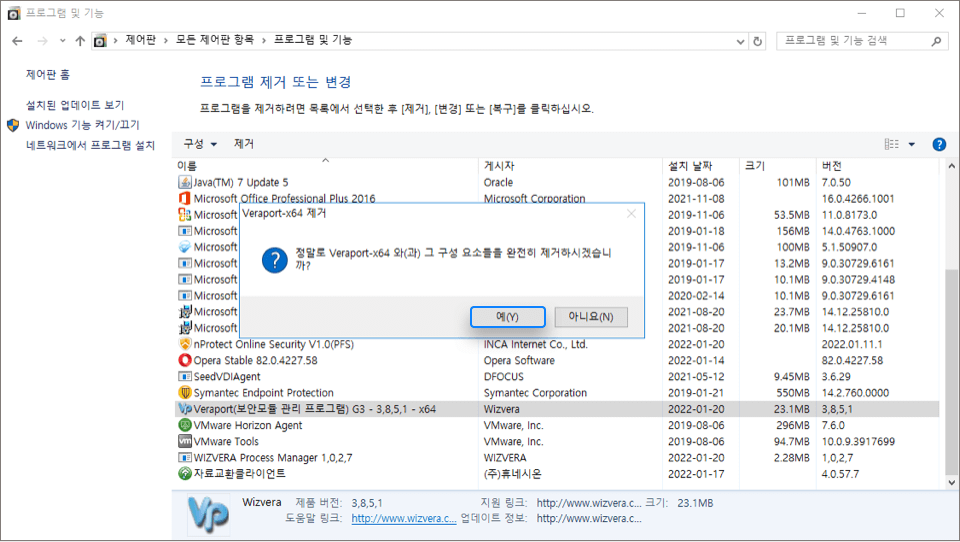Click the view layout icon in toolbar

click(891, 144)
